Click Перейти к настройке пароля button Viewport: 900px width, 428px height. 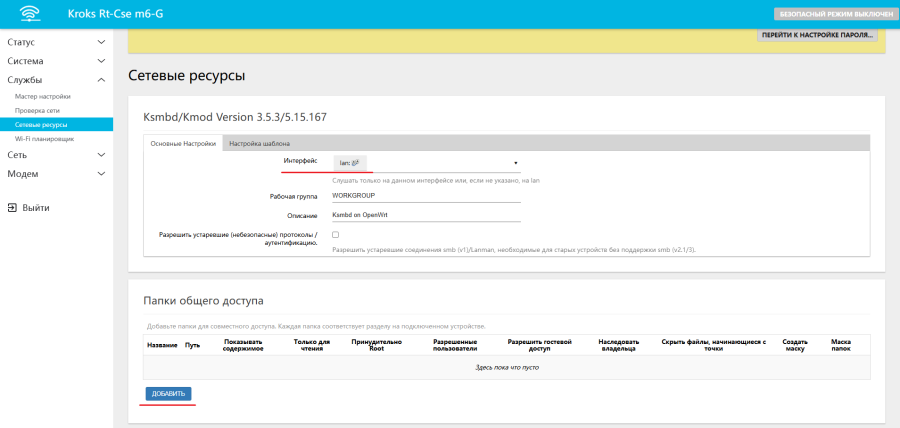pyautogui.click(x=818, y=35)
